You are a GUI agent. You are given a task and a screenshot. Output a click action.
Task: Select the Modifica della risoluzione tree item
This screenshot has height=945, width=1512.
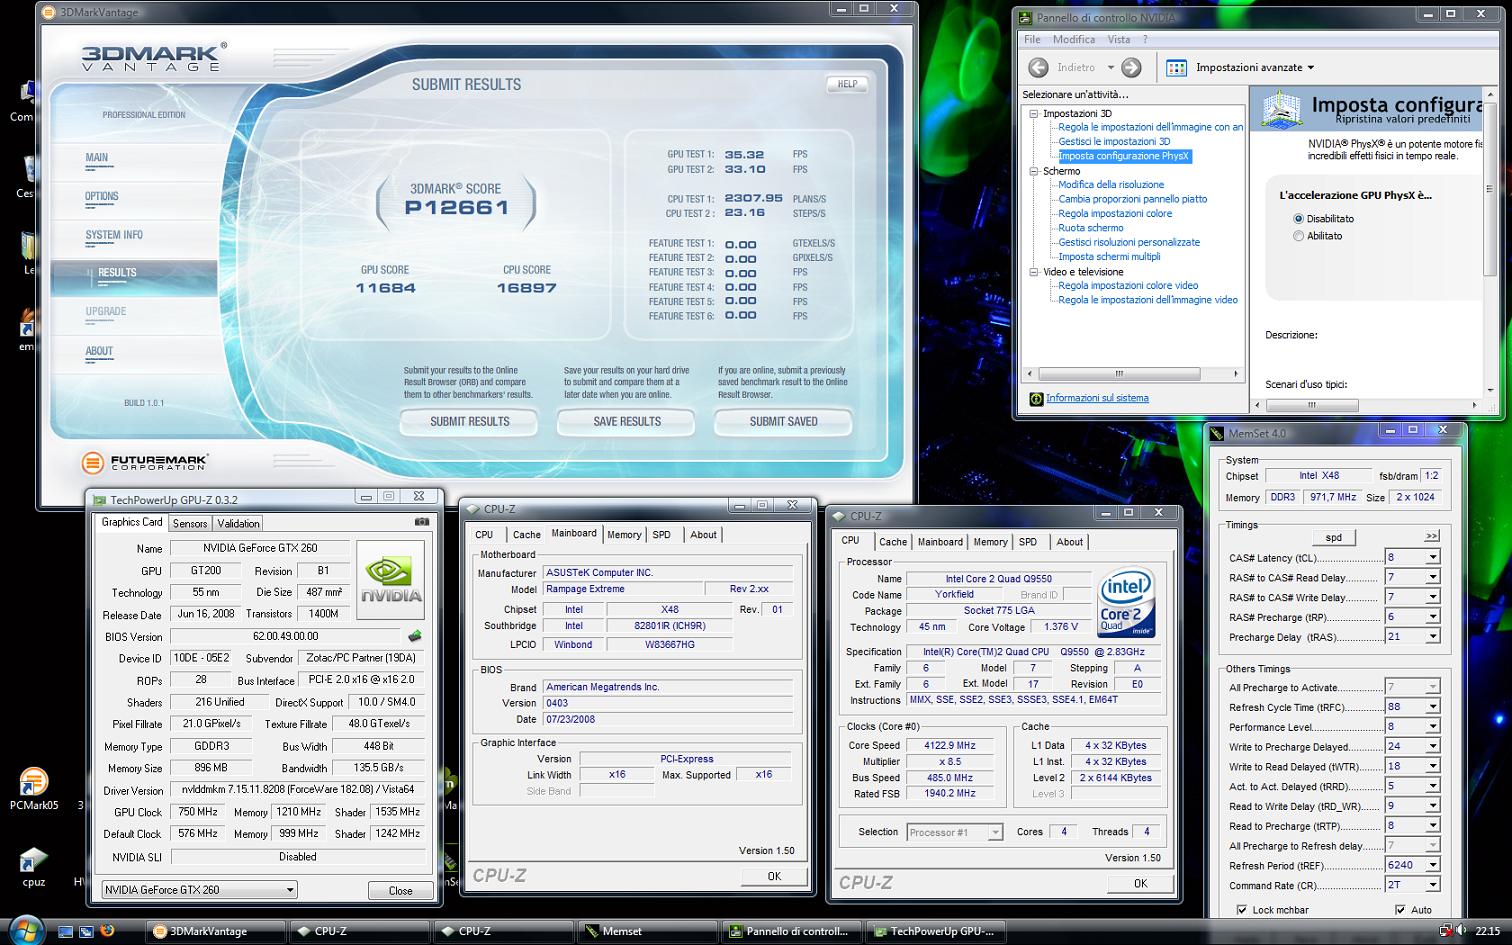click(1111, 185)
